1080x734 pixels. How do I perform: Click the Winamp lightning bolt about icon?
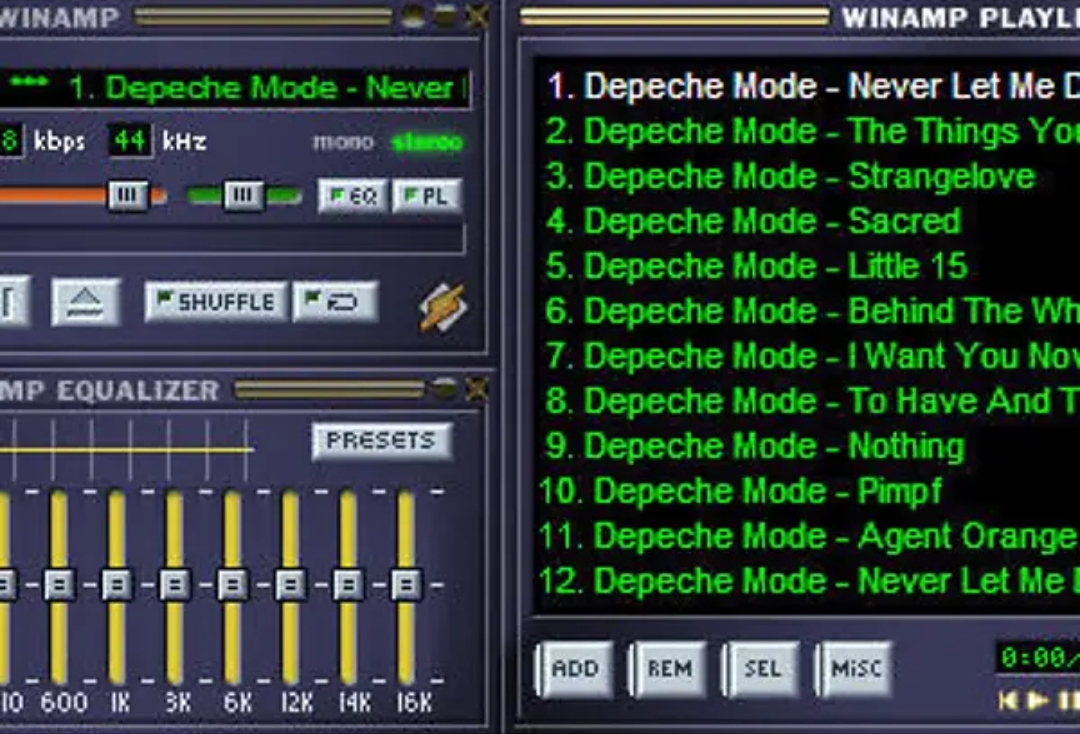click(443, 307)
